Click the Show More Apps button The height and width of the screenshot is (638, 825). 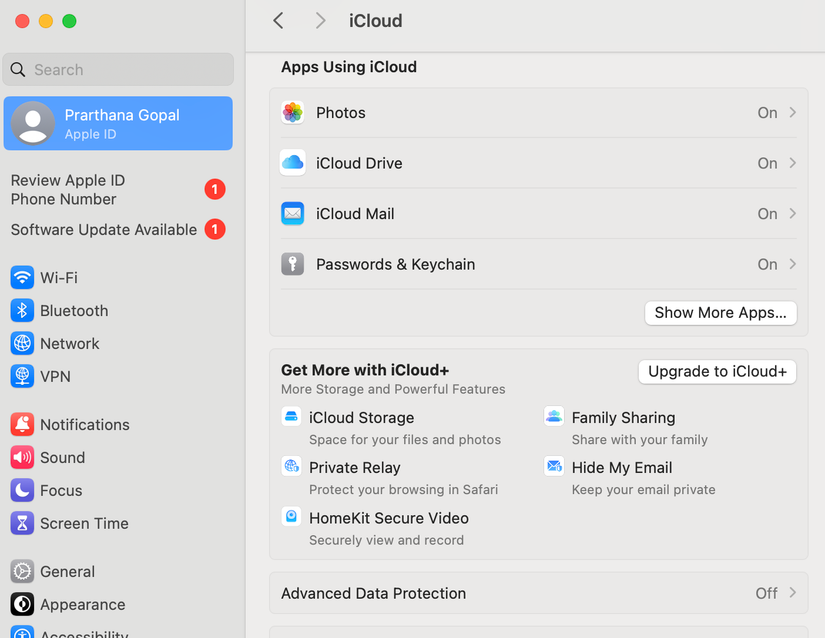click(x=720, y=312)
